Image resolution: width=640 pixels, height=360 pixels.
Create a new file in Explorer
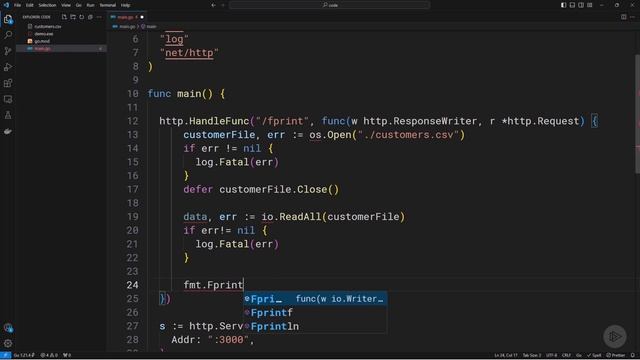tap(64, 17)
